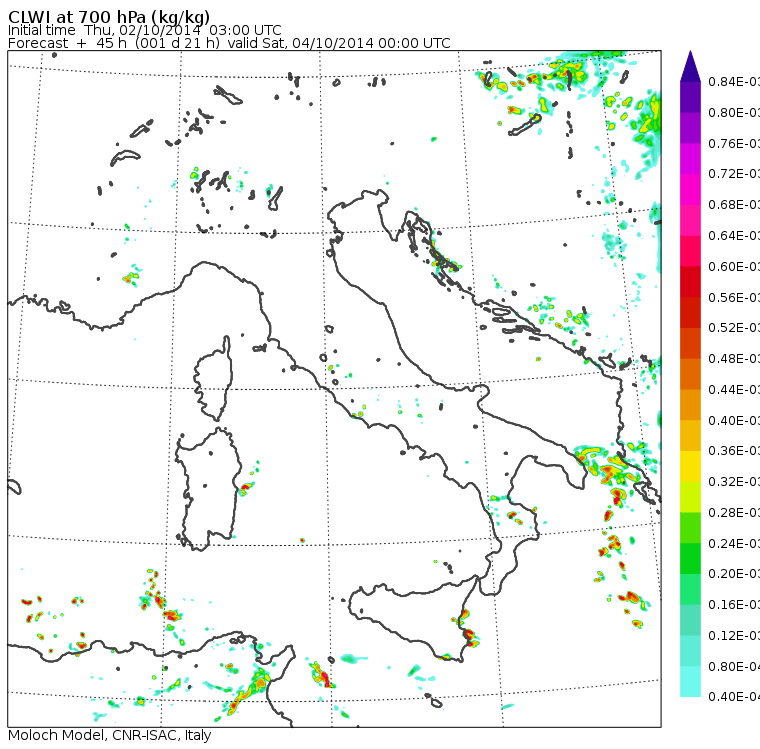The image size is (760, 749).
Task: Click the teal swatch between 0.12E and 0.16E
Action: (690, 621)
